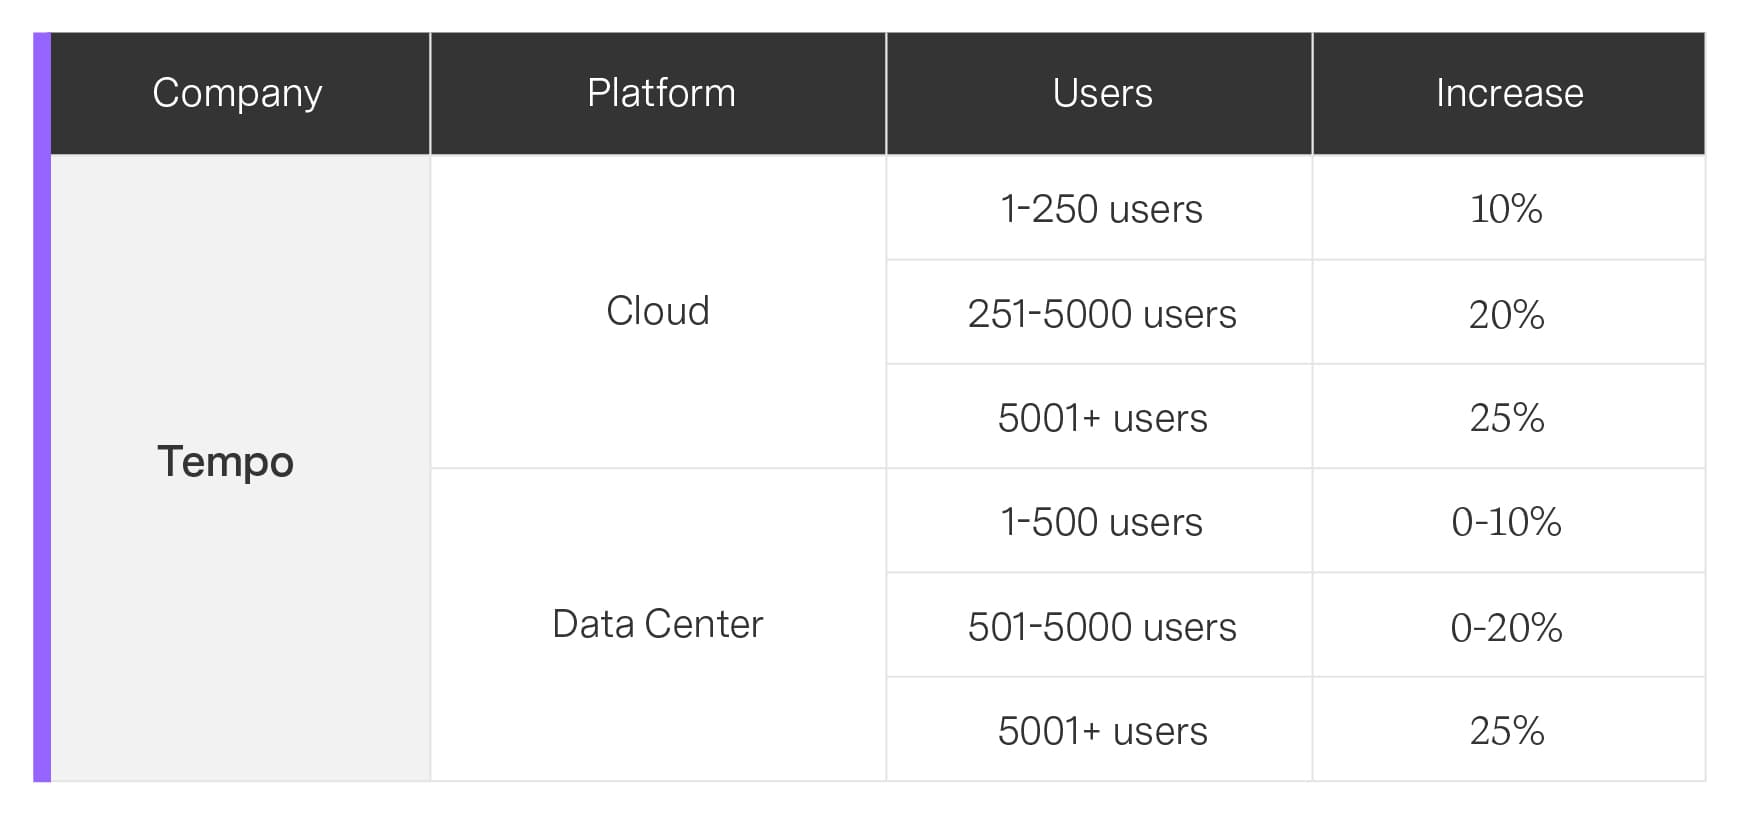This screenshot has height=814, width=1737.
Task: Click the 501-5000 users cell
Action: 1101,627
